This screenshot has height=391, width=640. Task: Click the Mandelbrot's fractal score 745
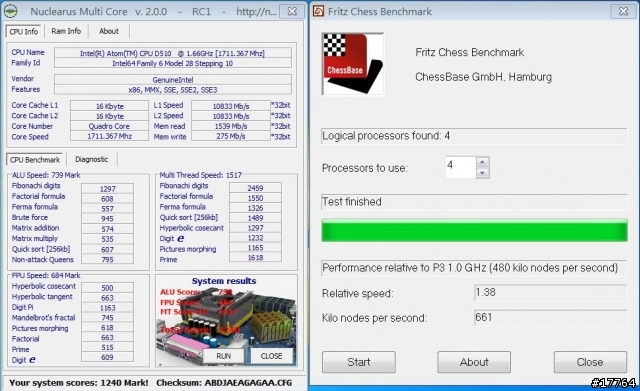pos(107,318)
